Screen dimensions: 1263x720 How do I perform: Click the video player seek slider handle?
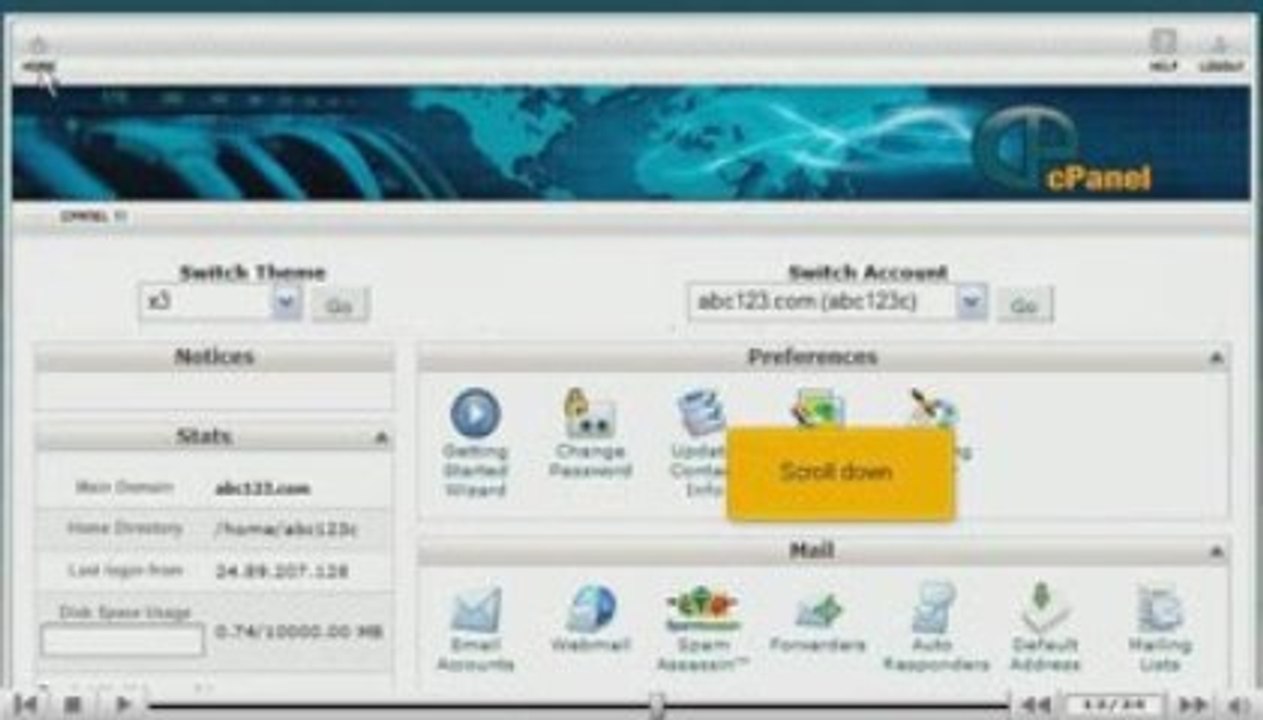coord(656,705)
